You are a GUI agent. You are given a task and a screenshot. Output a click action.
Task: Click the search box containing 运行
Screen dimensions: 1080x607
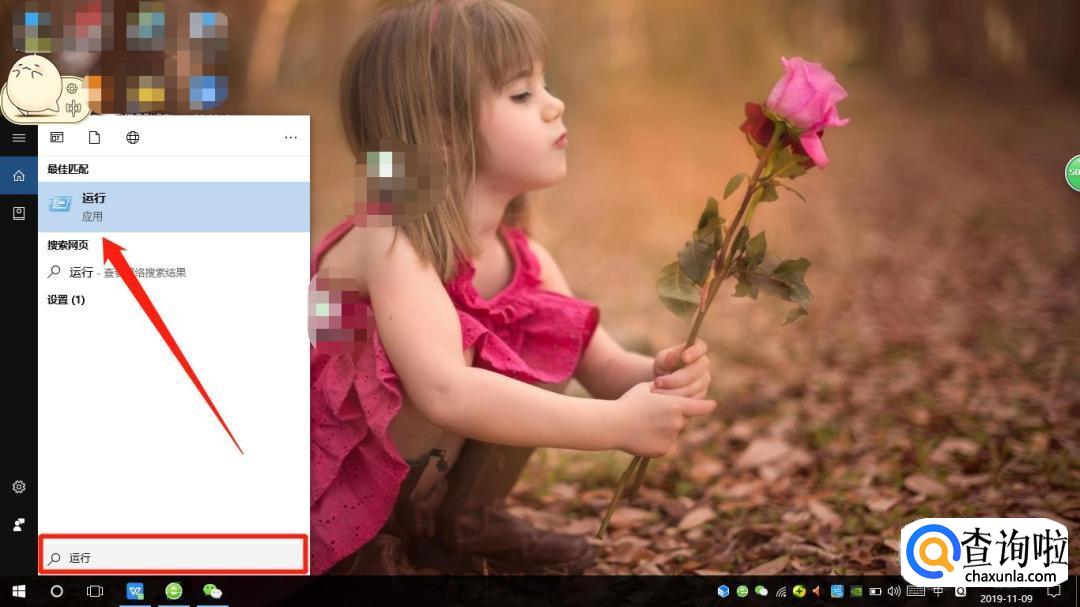pyautogui.click(x=174, y=557)
